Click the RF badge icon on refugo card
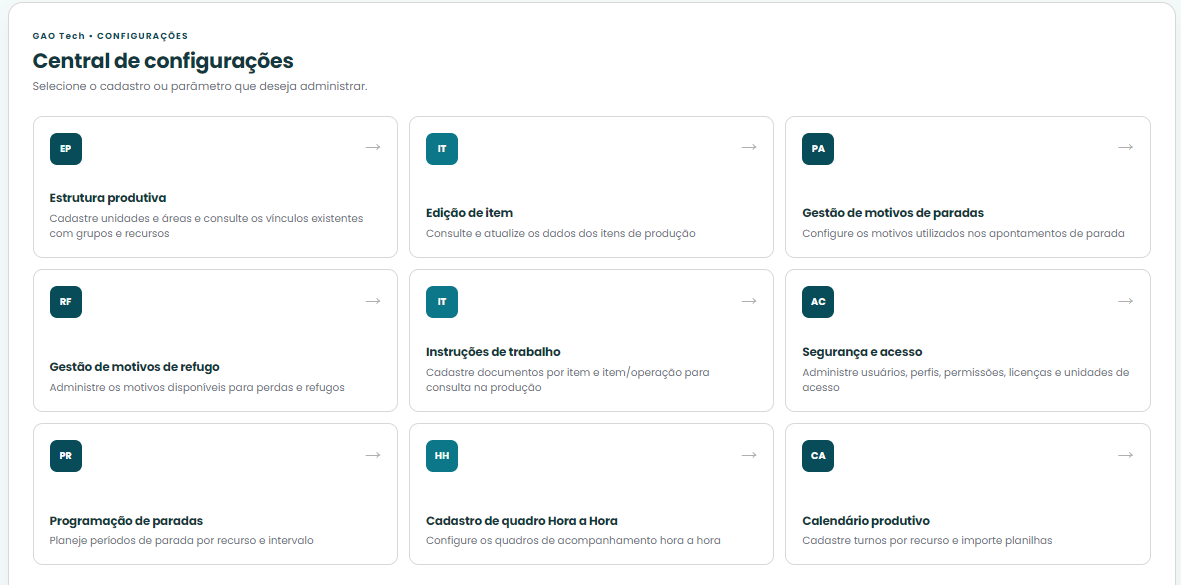 click(66, 302)
